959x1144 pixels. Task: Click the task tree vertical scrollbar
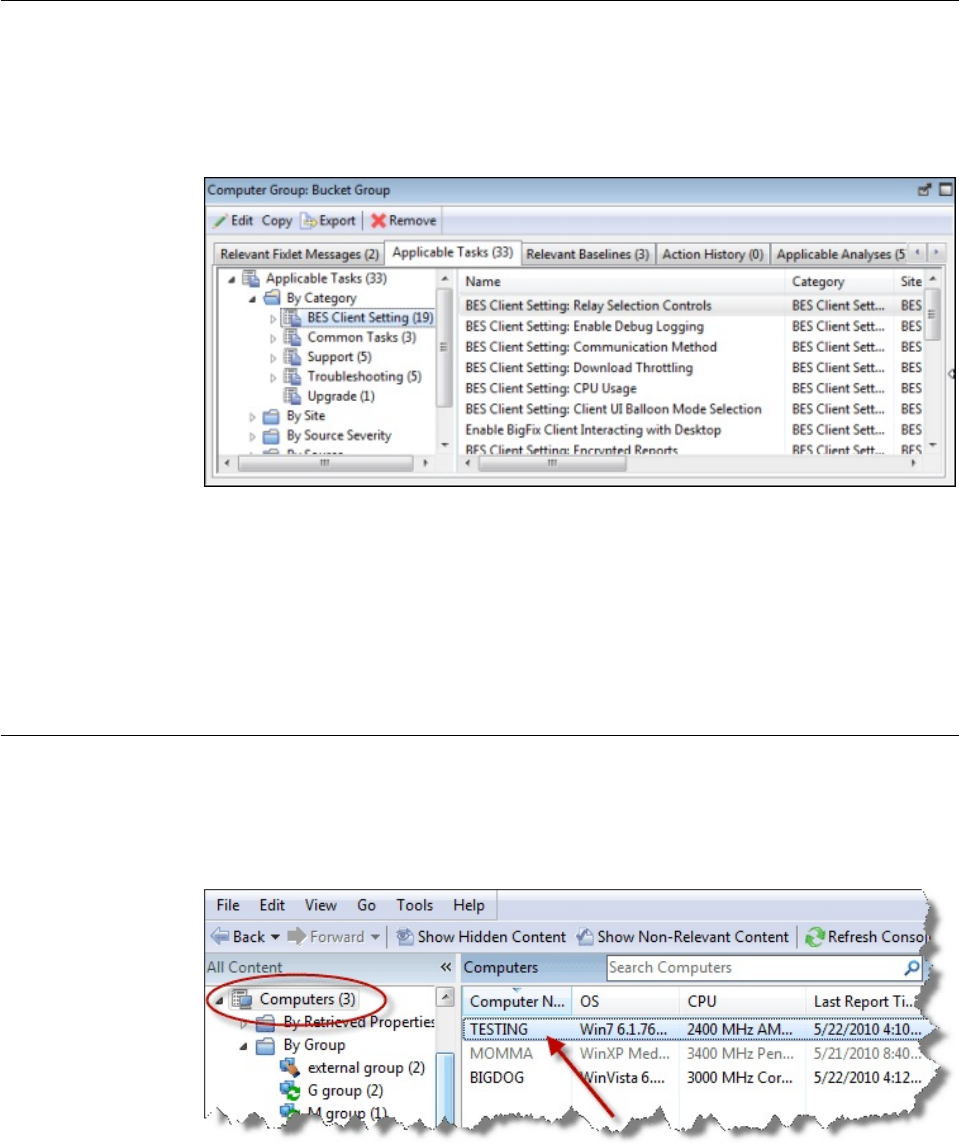(444, 347)
